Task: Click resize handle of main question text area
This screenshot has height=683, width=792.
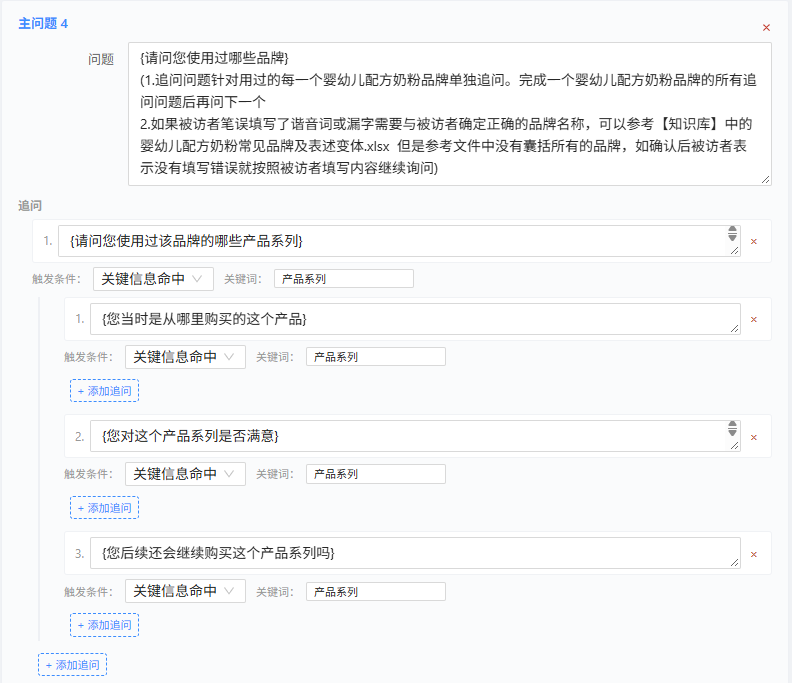Action: click(765, 179)
